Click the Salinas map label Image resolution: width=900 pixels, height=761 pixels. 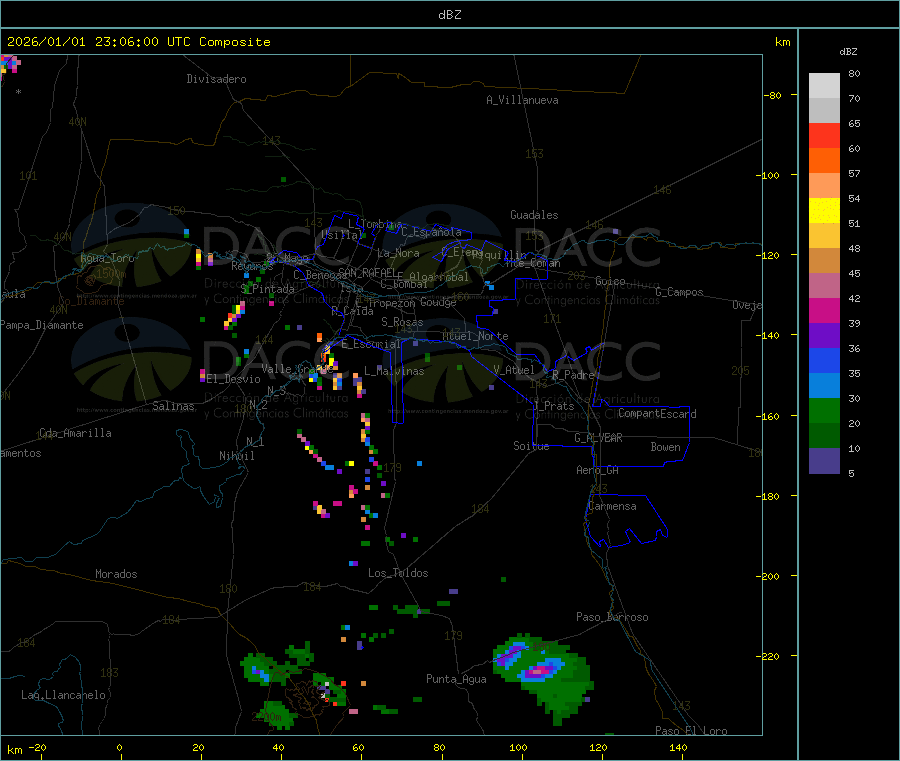pyautogui.click(x=173, y=406)
